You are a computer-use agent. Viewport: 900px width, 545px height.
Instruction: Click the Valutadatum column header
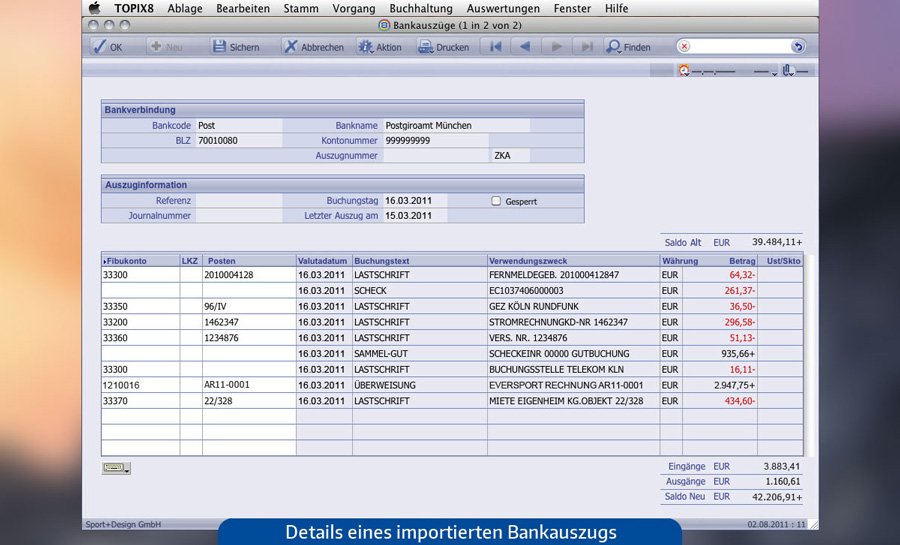tap(324, 260)
